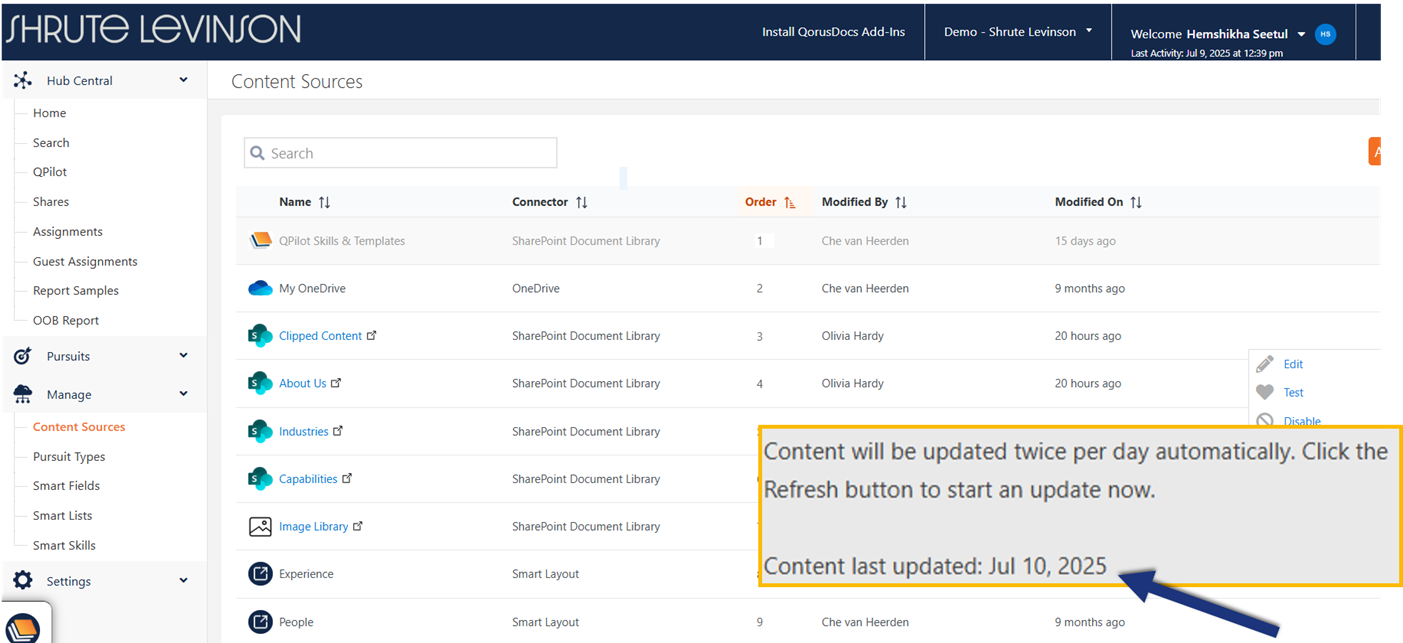Collapse the Hub Central section
The image size is (1403, 643).
(183, 80)
